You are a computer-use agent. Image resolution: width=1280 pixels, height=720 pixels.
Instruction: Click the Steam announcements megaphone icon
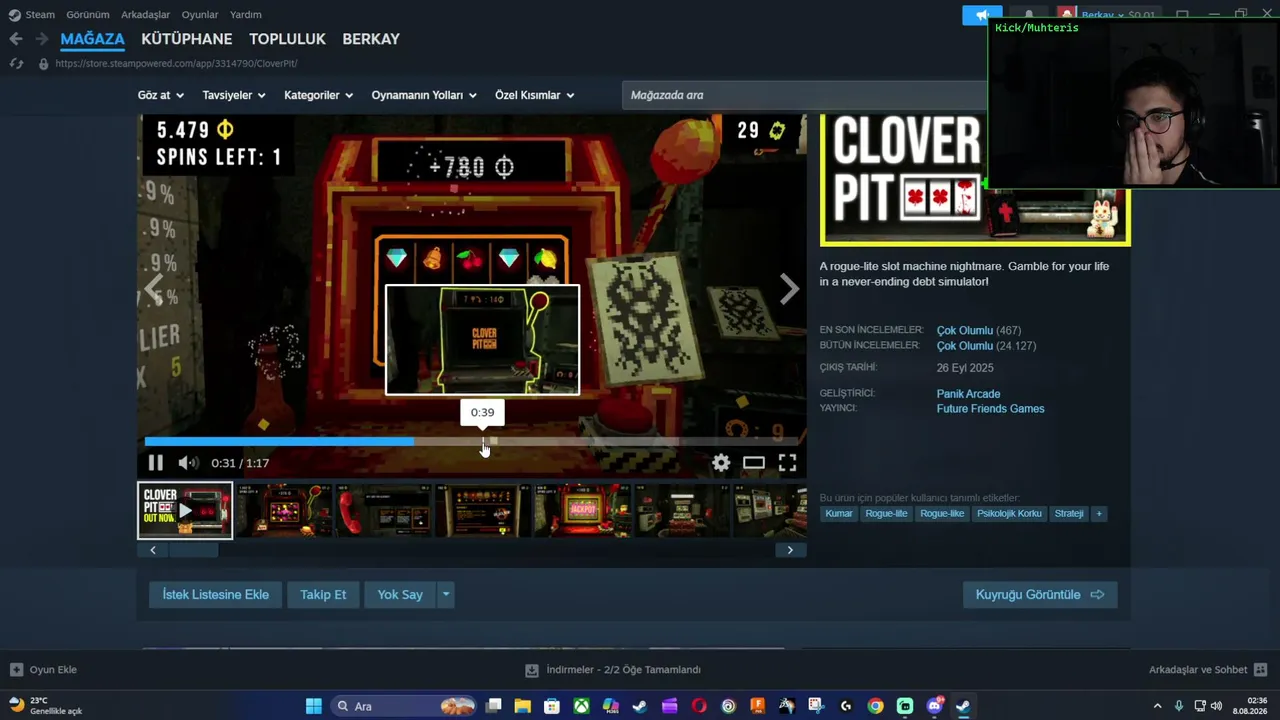[x=981, y=15]
